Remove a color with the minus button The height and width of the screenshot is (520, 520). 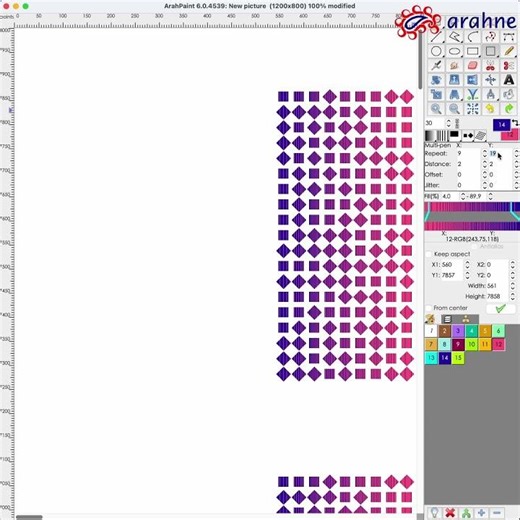(497, 513)
